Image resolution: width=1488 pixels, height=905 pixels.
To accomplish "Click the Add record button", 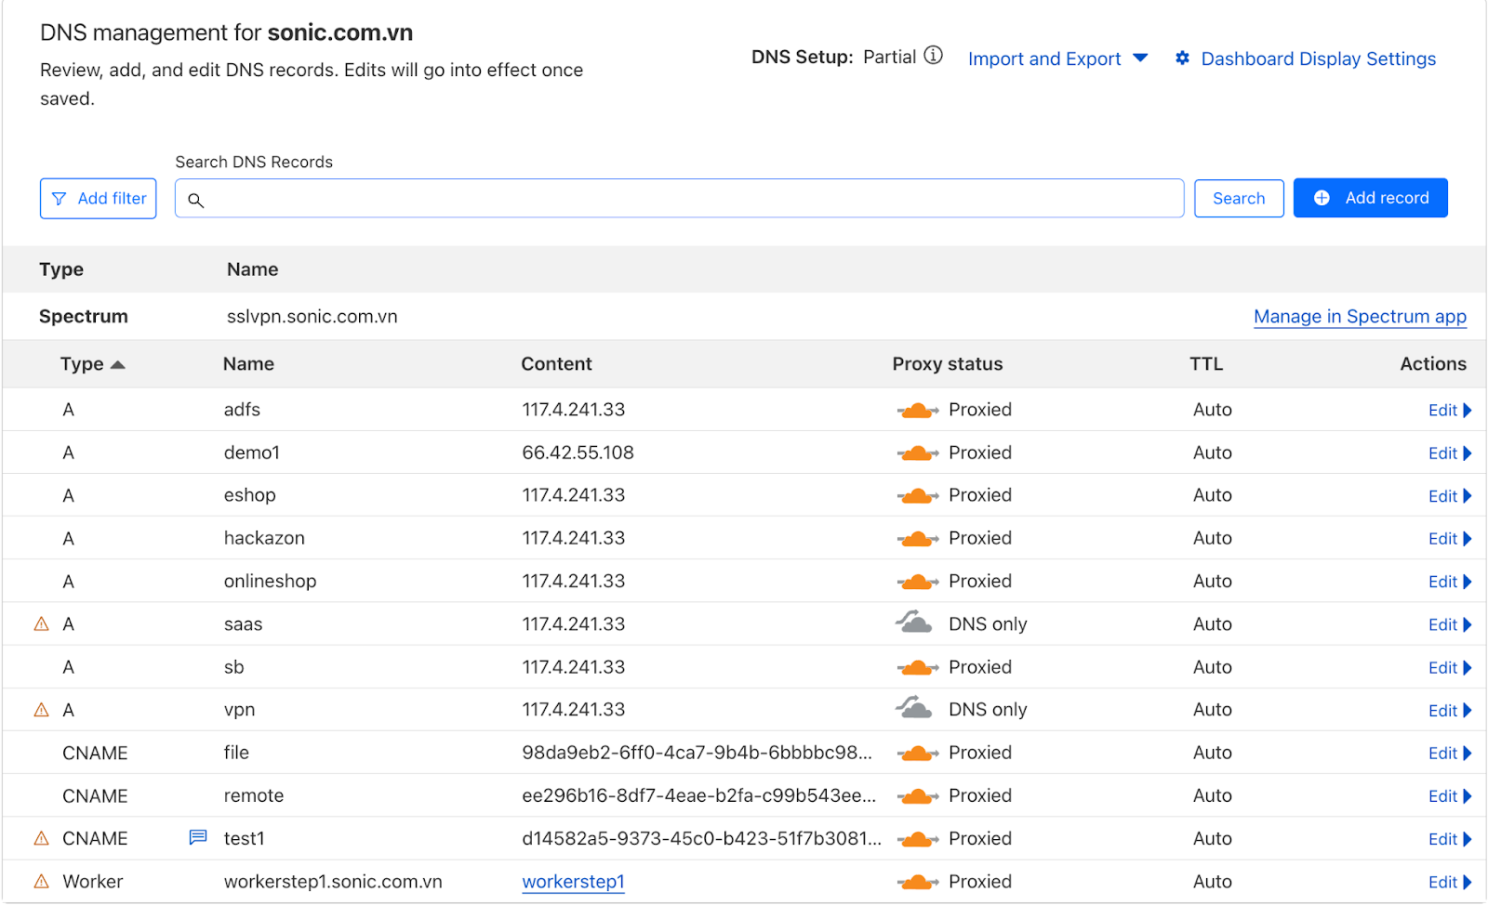I will (1370, 198).
